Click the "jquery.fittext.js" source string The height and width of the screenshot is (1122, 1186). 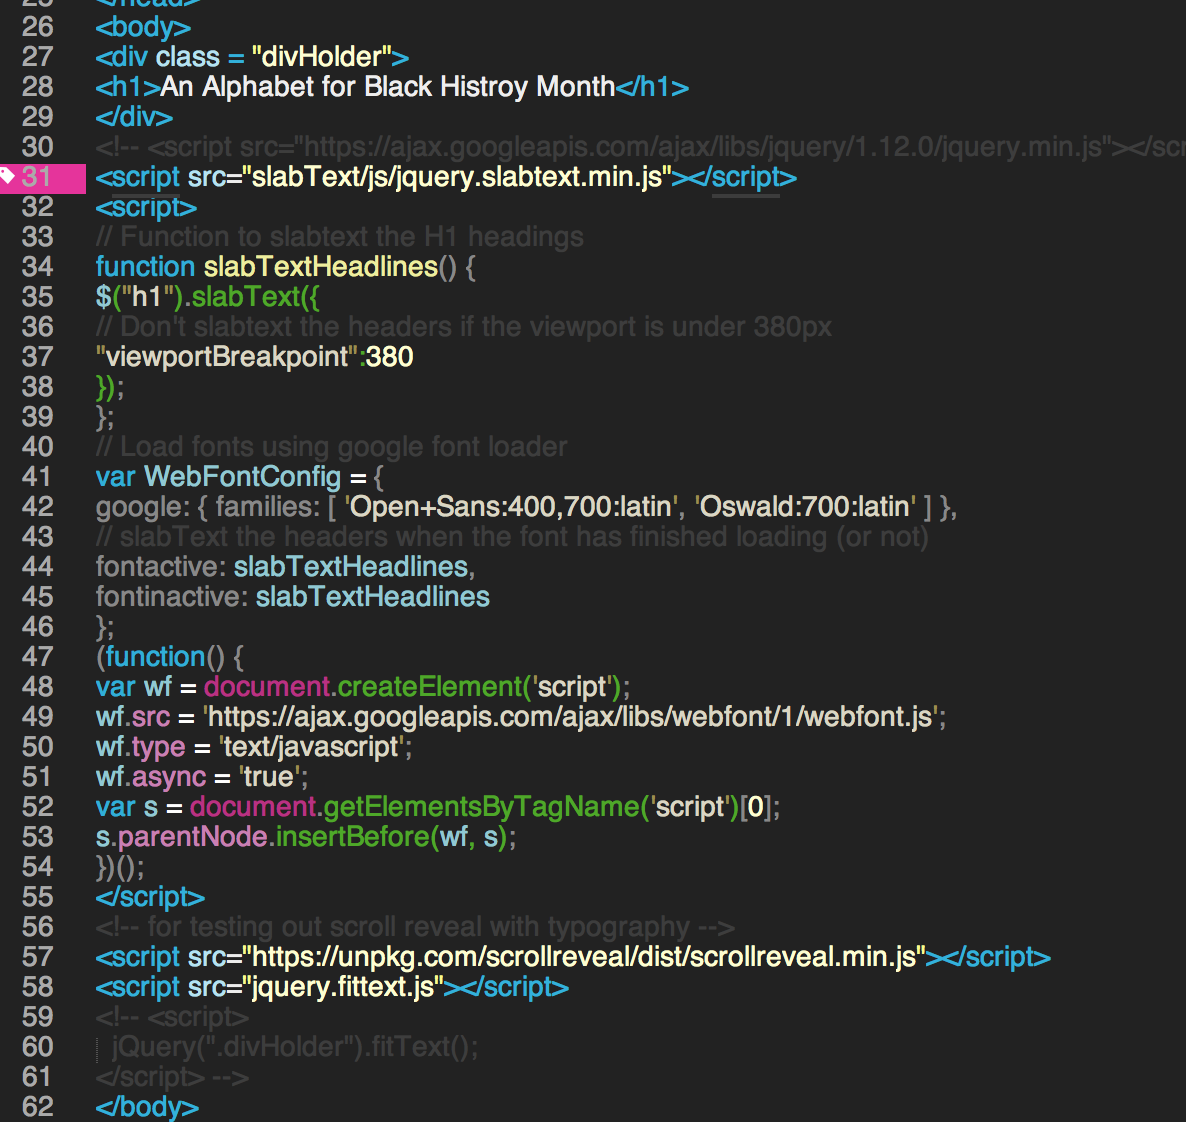pos(343,987)
